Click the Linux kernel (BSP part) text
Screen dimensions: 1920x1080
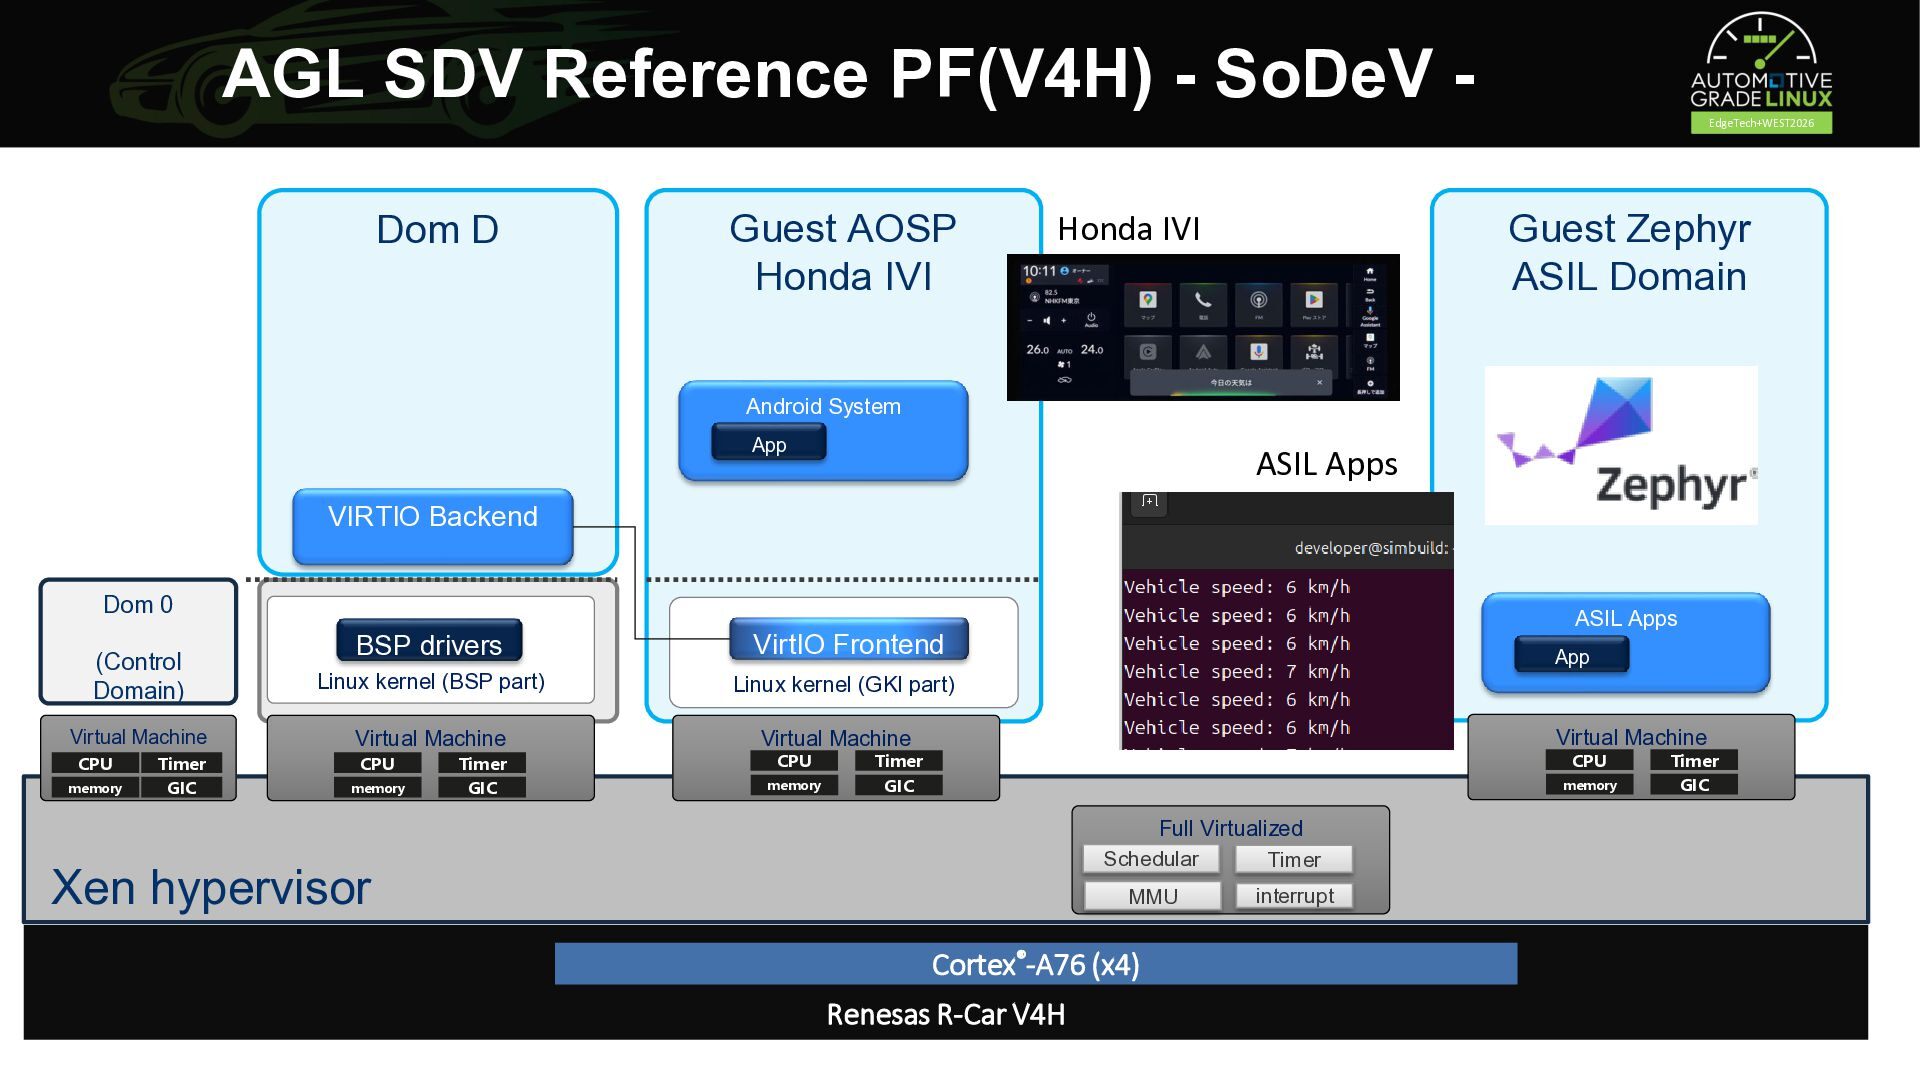click(x=431, y=681)
